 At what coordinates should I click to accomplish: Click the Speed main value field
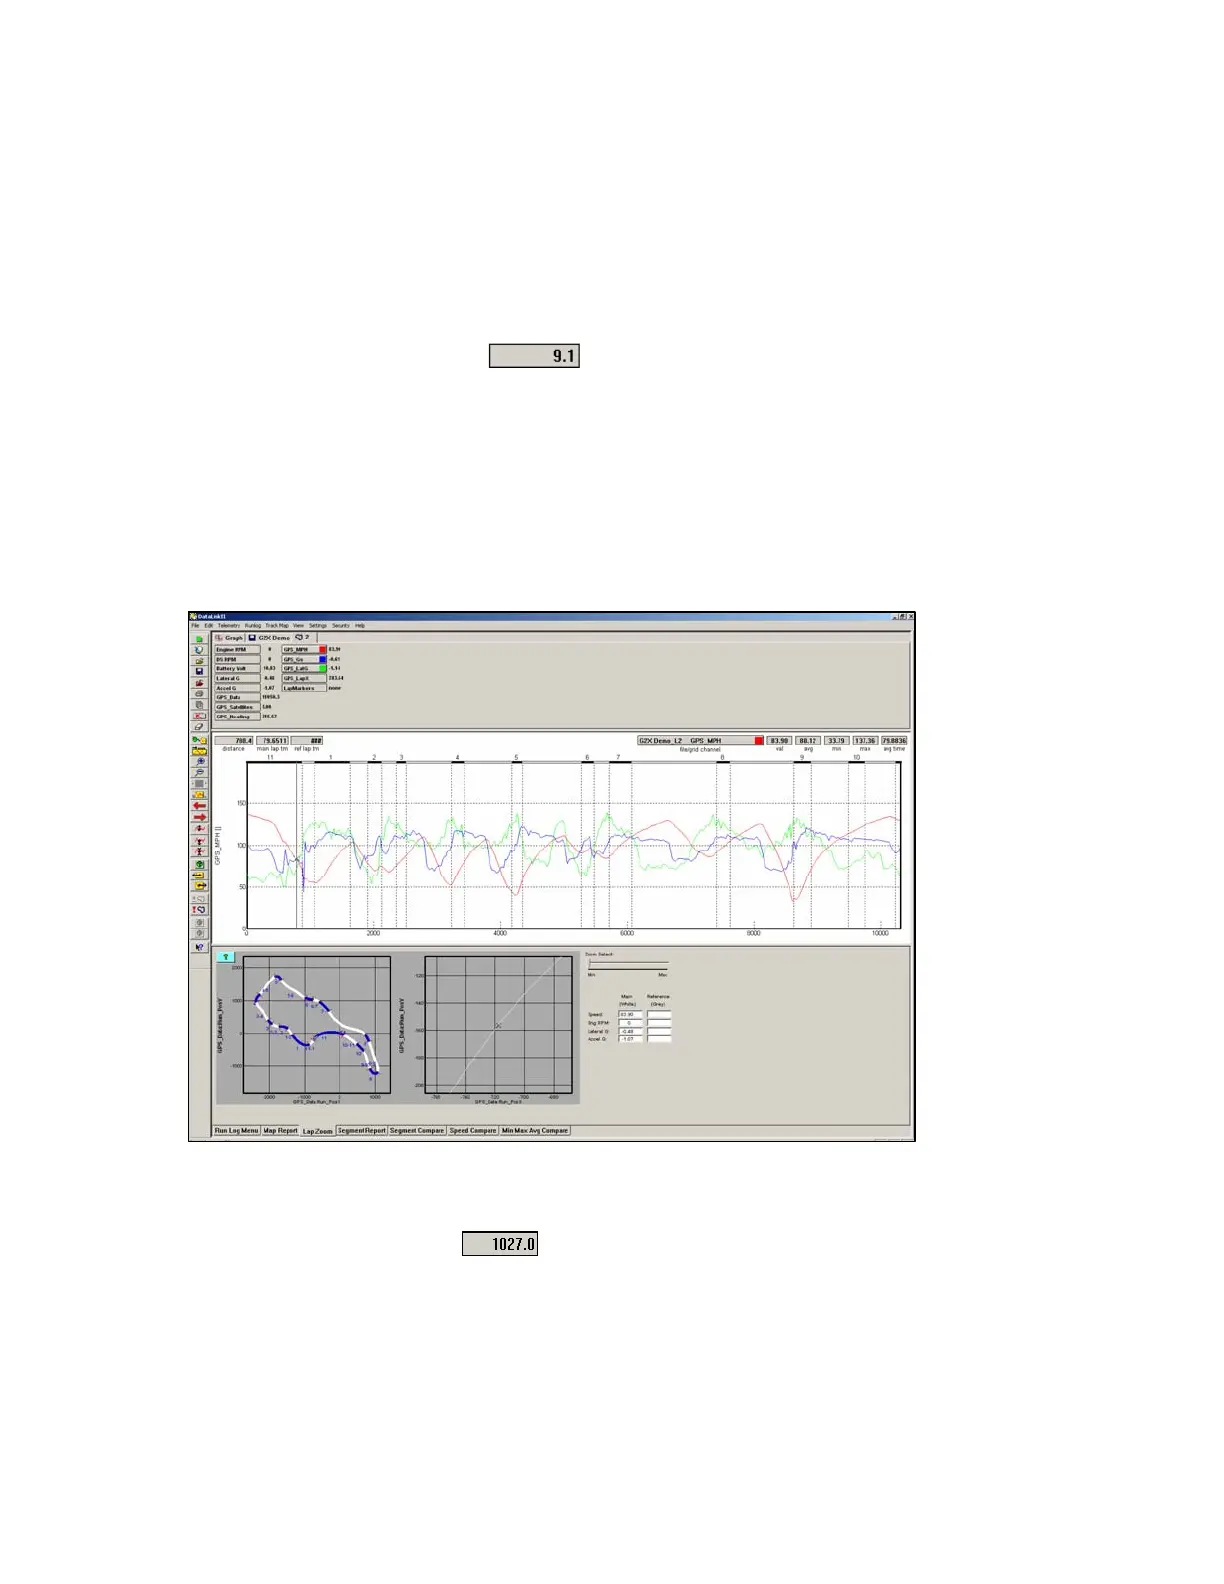pyautogui.click(x=630, y=1015)
